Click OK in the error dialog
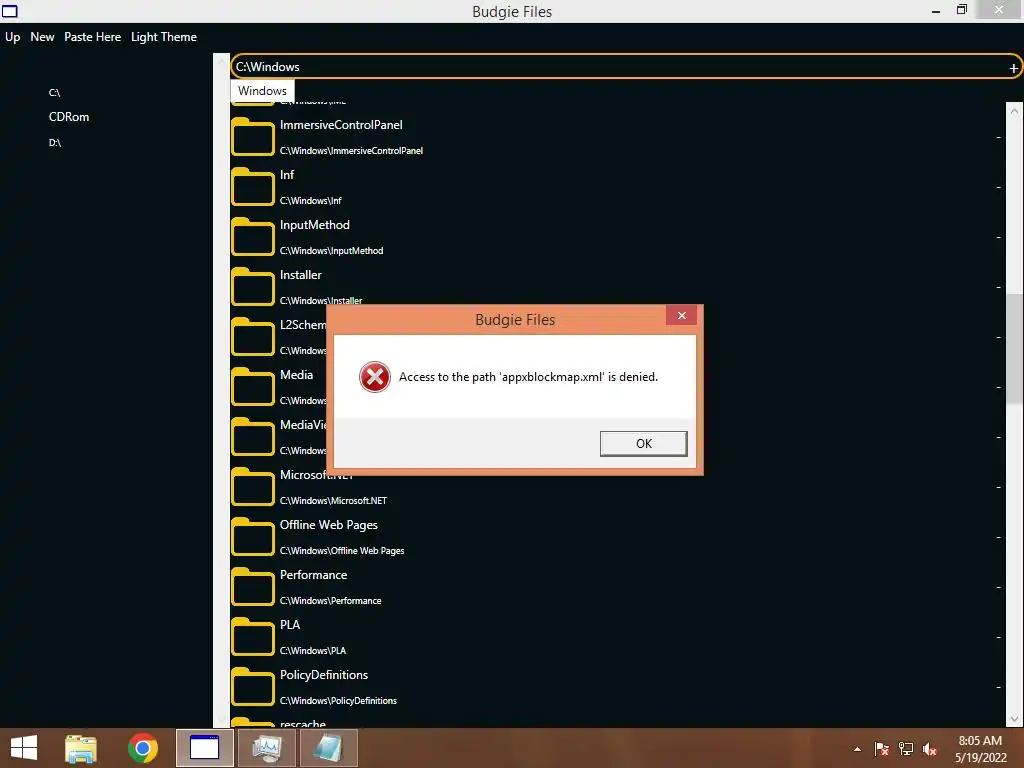The width and height of the screenshot is (1024, 768). pos(643,443)
